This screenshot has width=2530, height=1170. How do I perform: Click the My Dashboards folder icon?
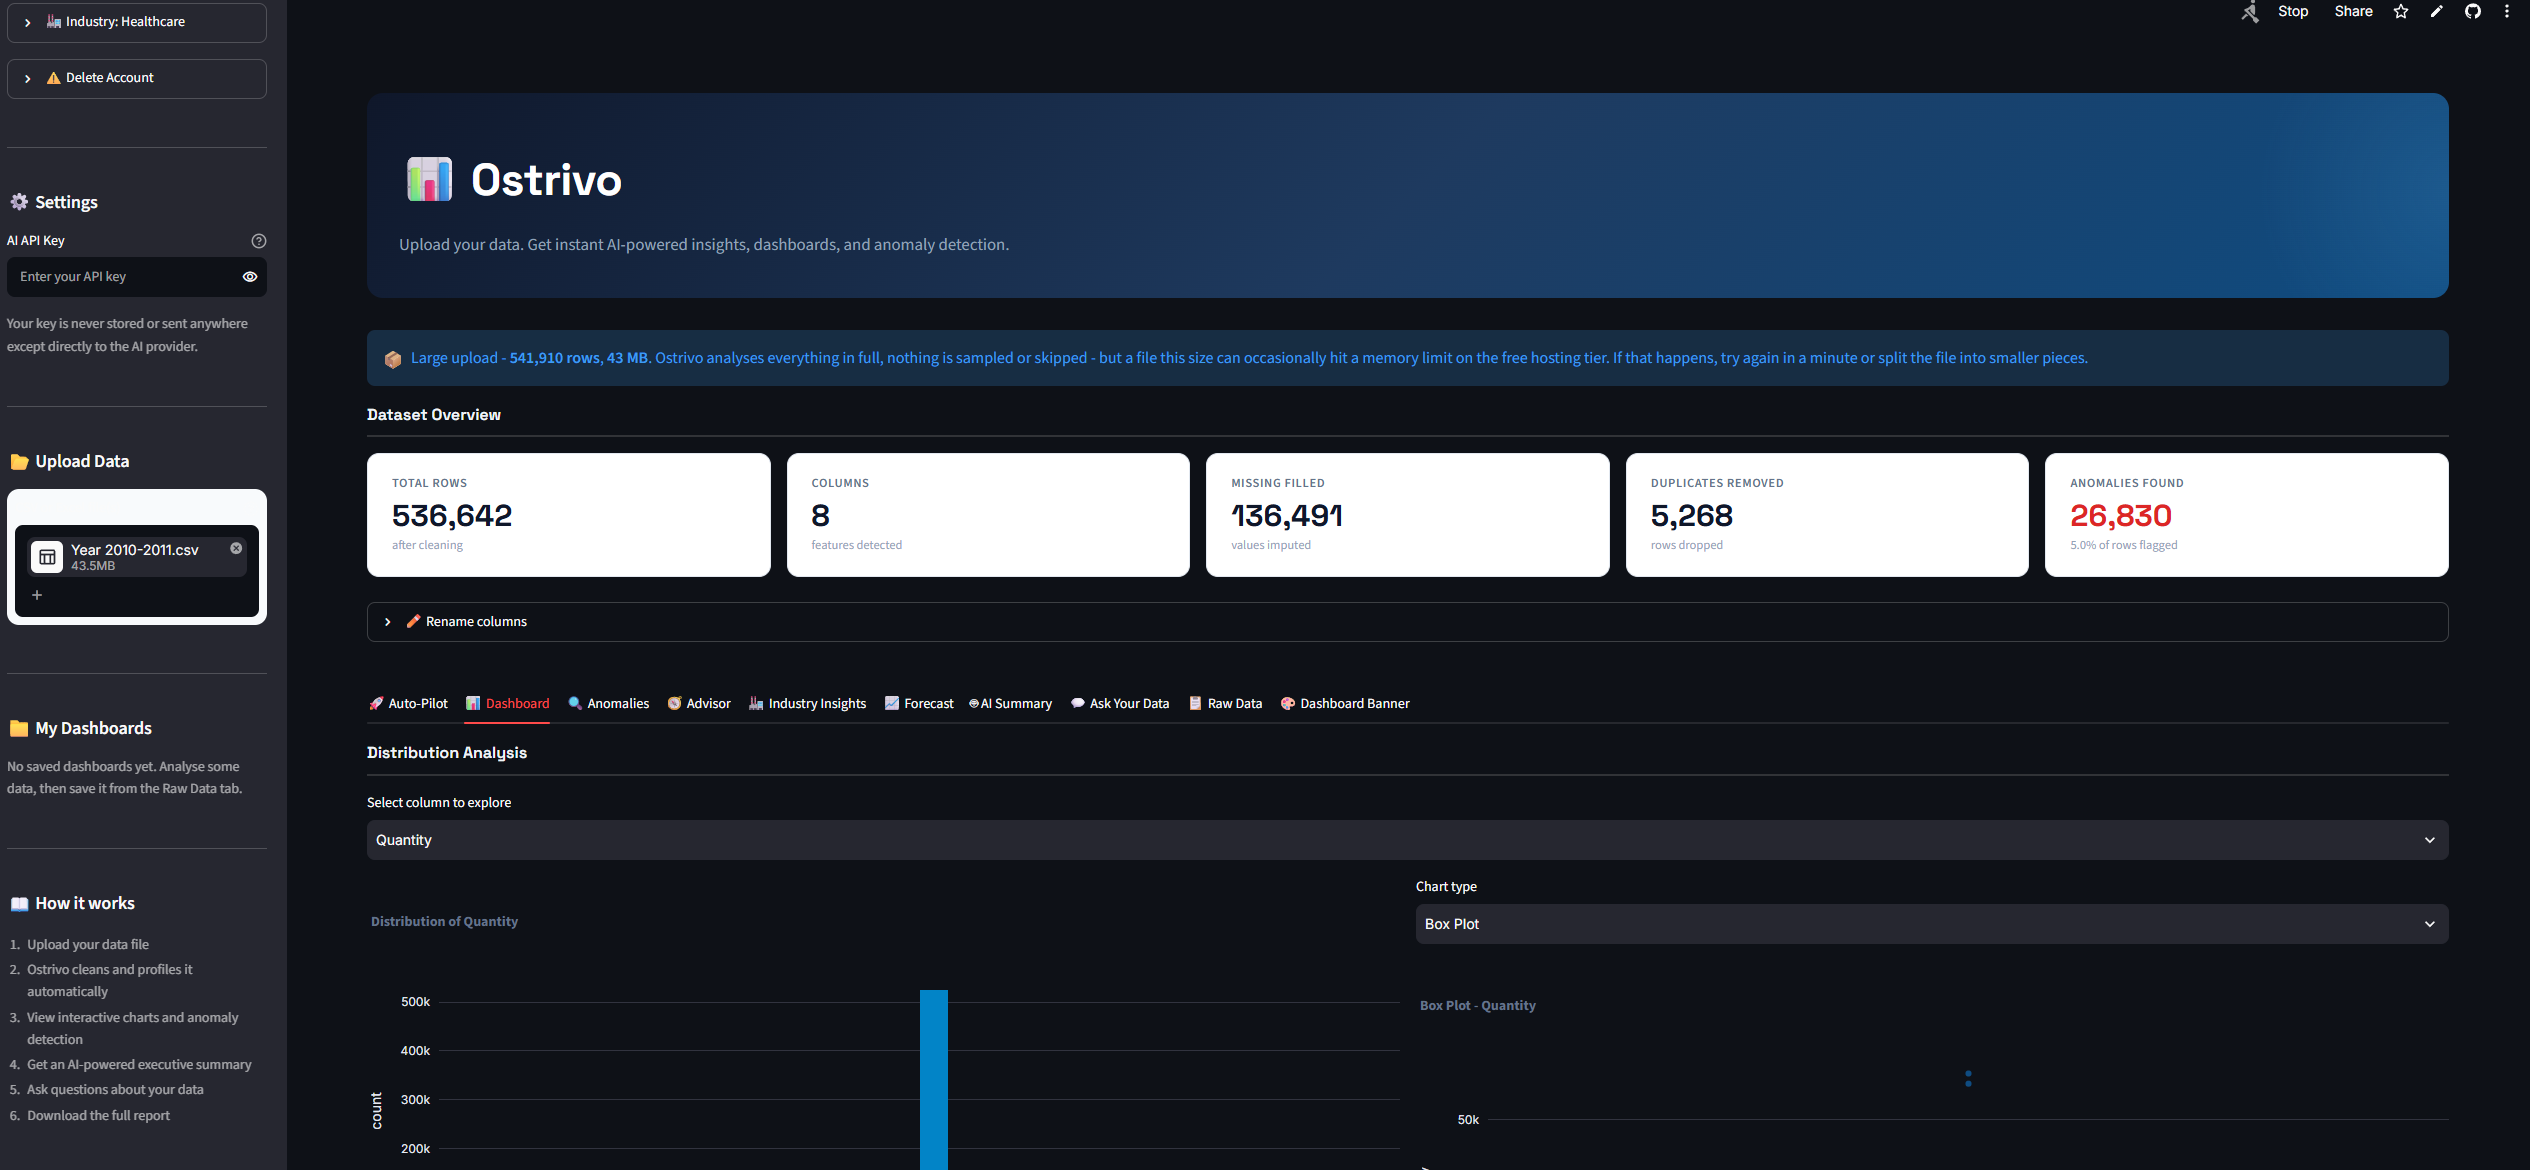coord(19,729)
